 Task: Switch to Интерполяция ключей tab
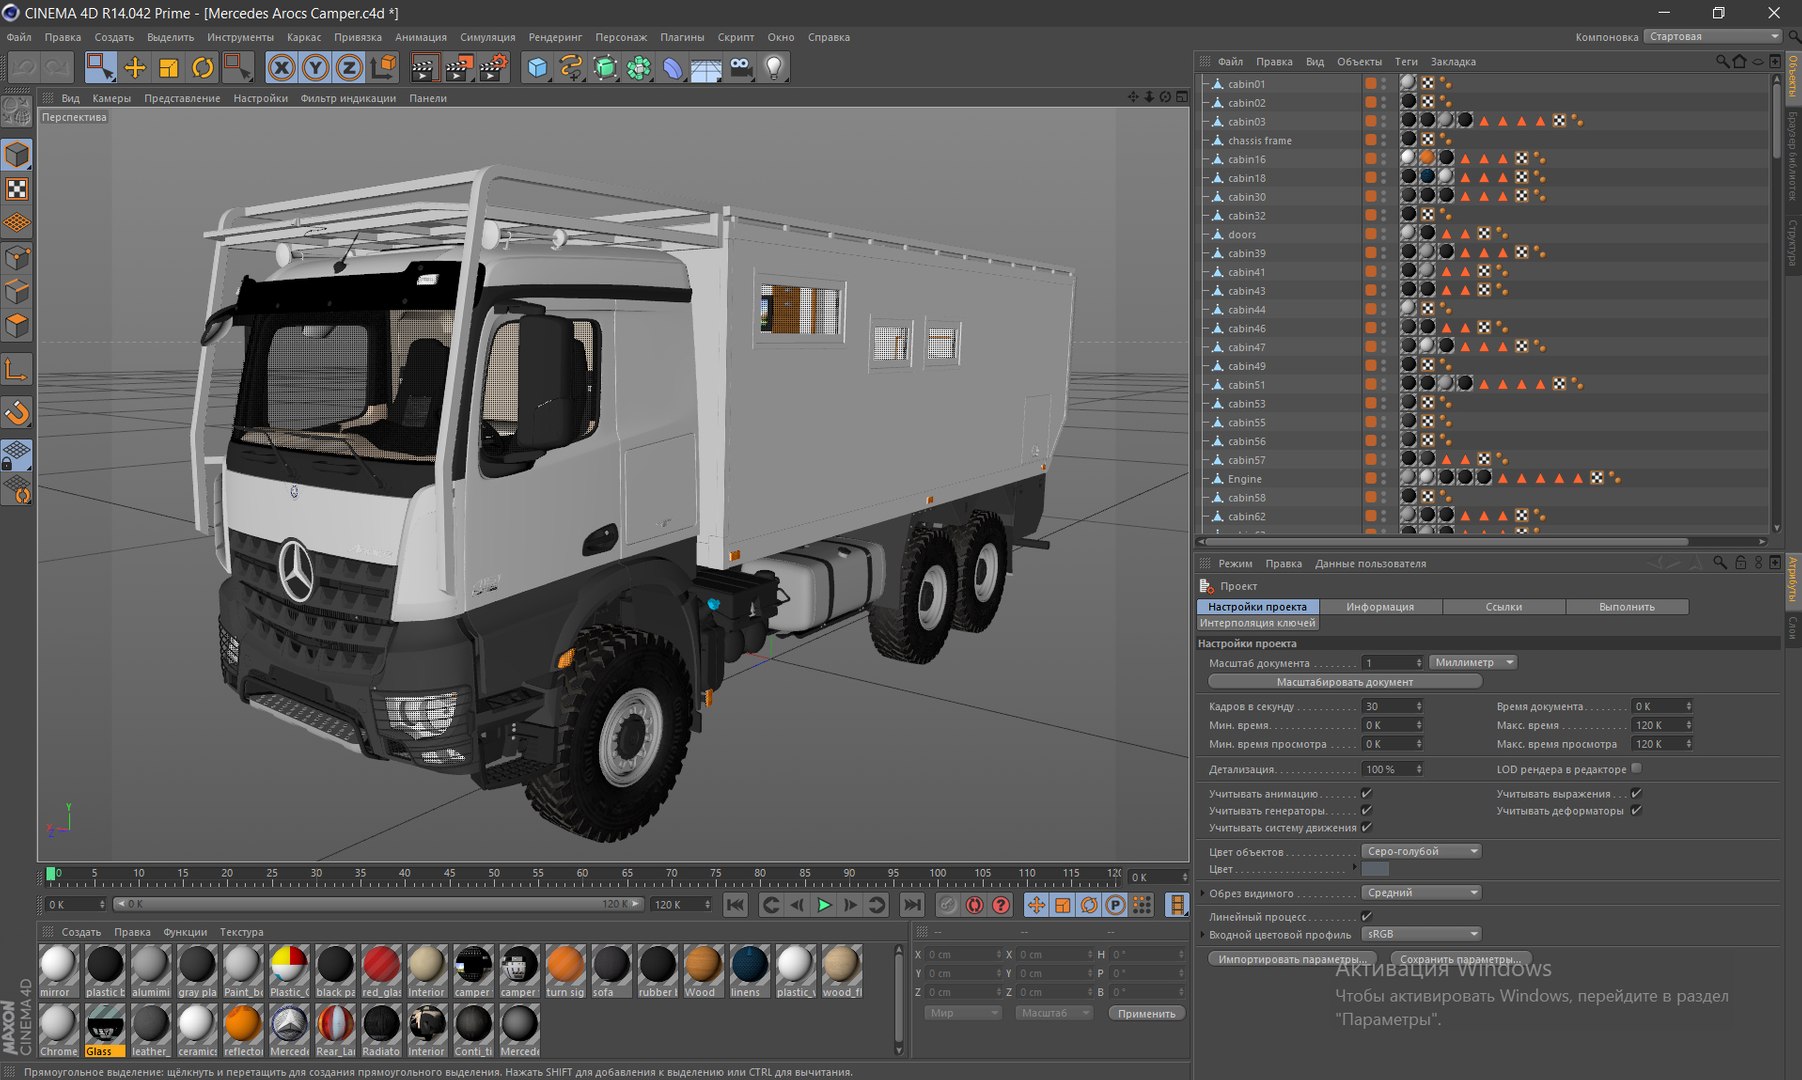coord(1257,623)
